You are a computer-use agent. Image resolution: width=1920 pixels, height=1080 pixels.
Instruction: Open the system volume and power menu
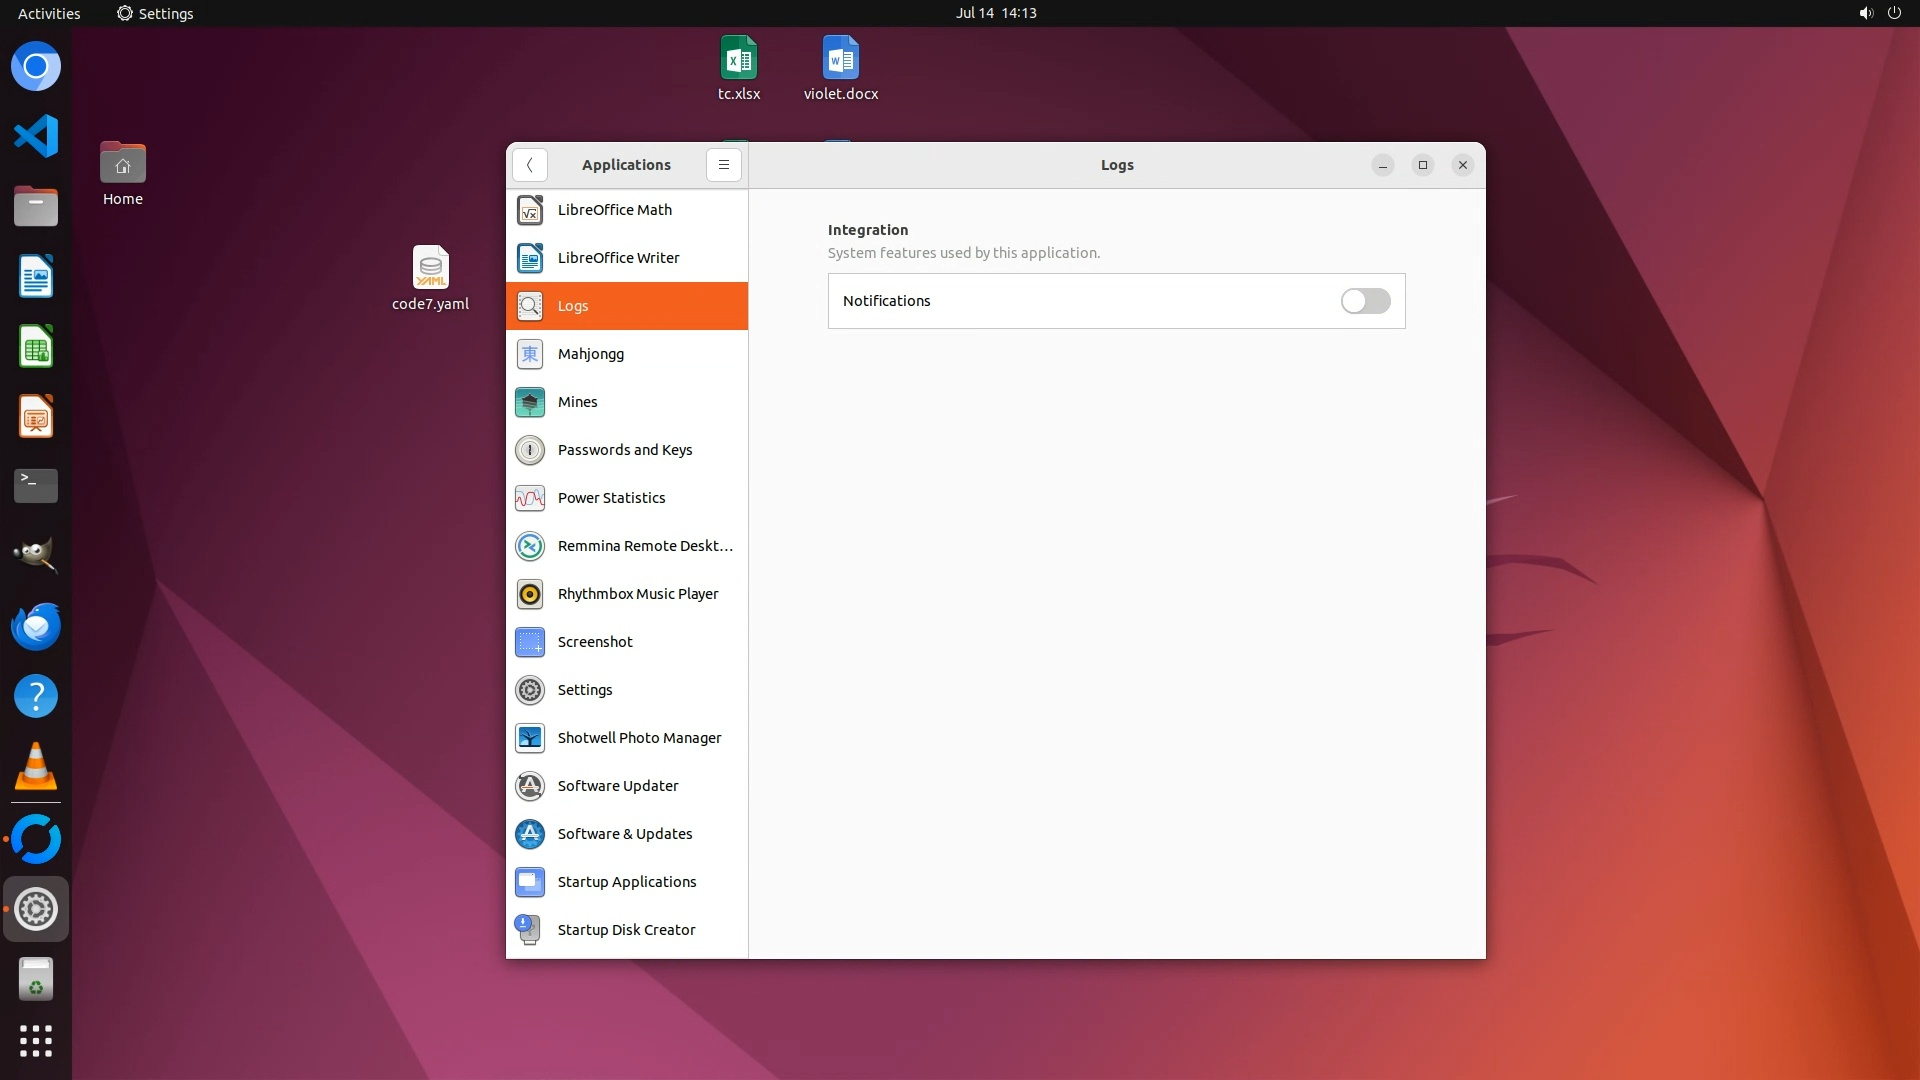click(x=1879, y=13)
